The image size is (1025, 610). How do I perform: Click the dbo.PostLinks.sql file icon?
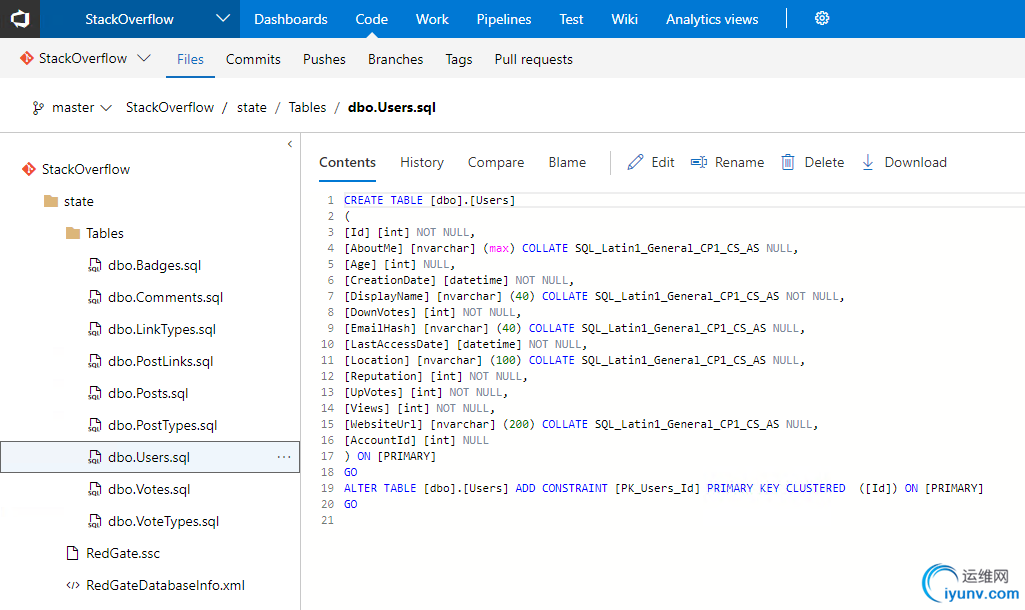(x=95, y=361)
